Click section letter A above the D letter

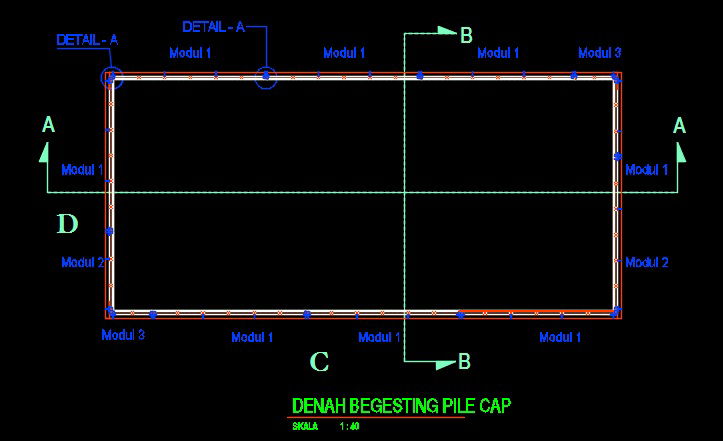48,125
